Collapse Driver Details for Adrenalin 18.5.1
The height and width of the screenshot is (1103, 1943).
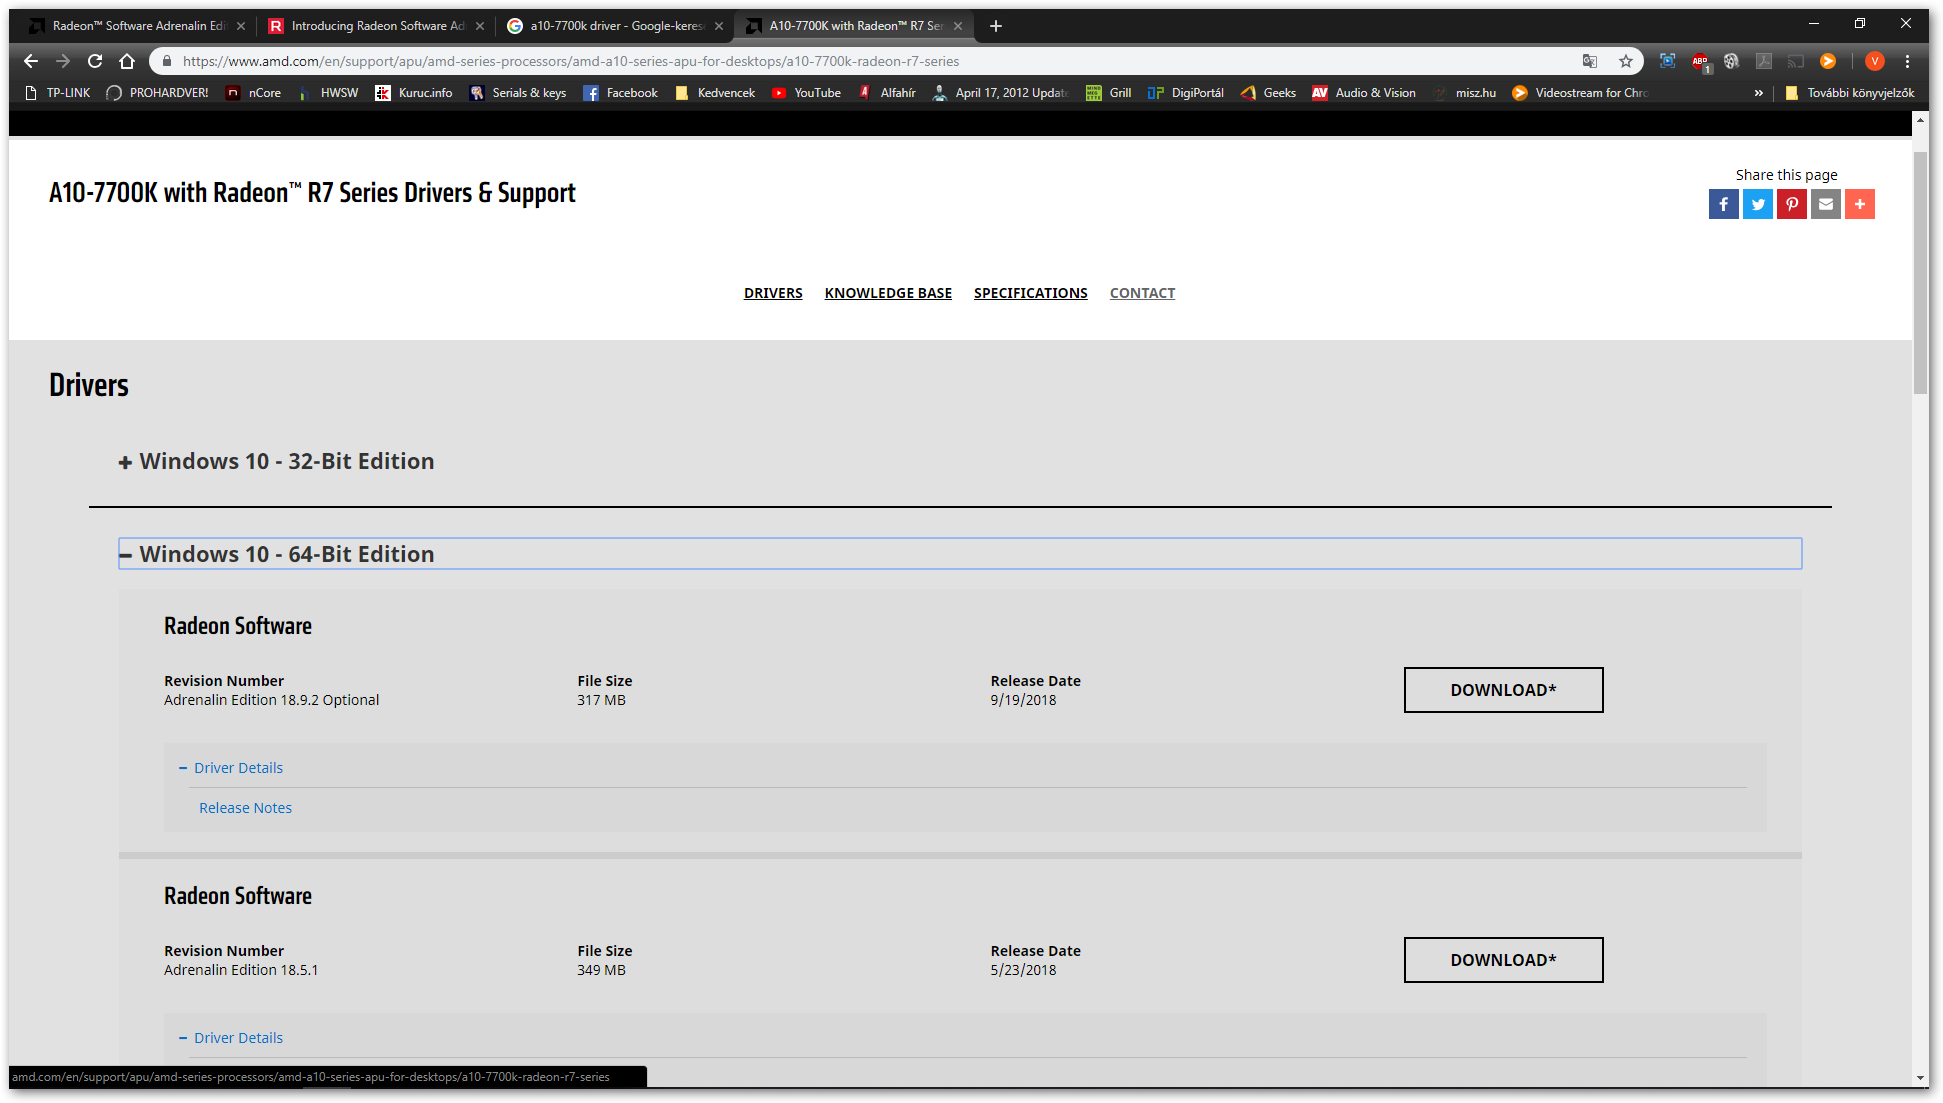pyautogui.click(x=231, y=1038)
